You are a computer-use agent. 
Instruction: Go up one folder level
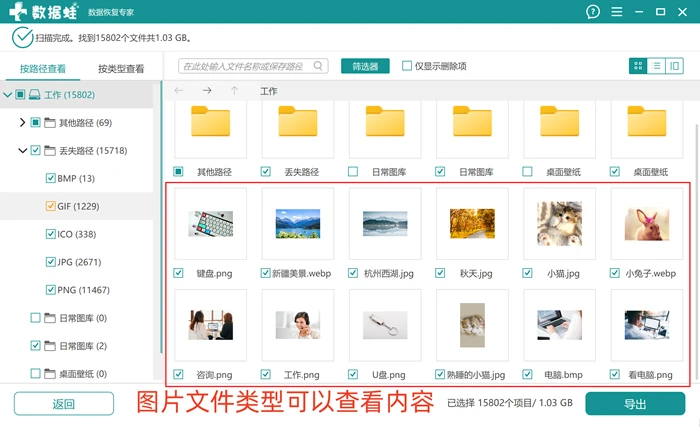[234, 91]
